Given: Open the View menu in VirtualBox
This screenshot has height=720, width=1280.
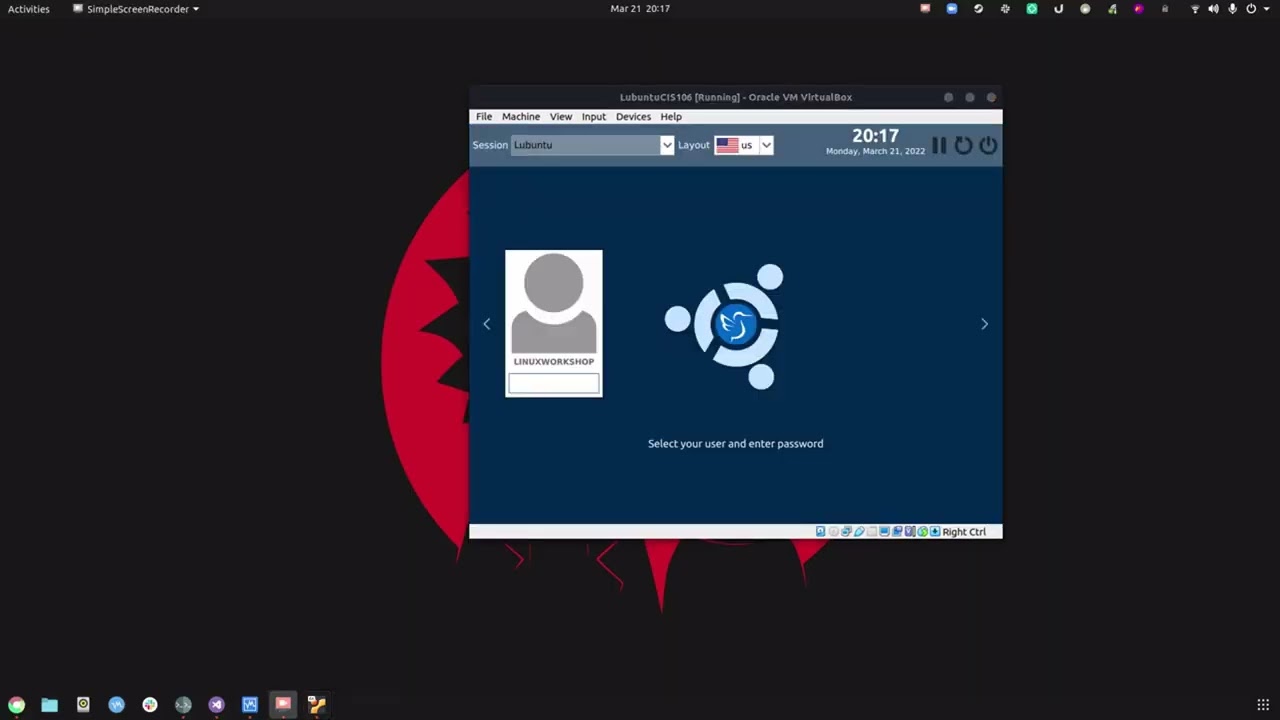Looking at the screenshot, I should point(561,117).
